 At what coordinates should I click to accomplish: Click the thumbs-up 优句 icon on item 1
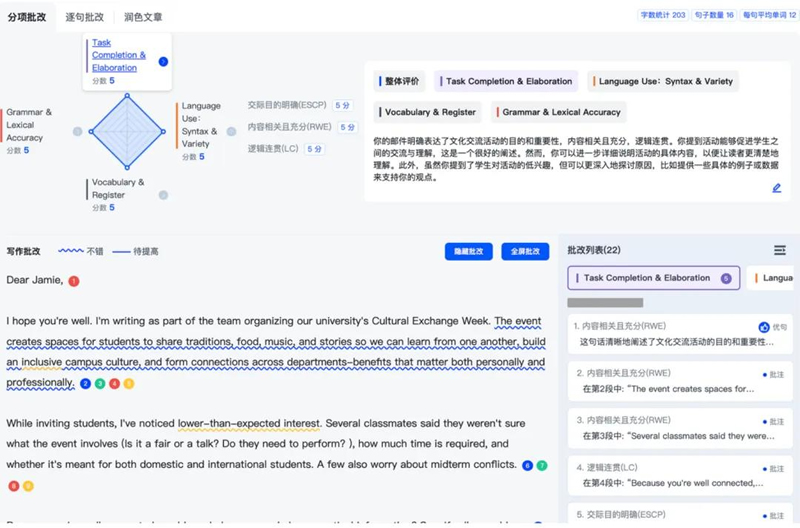[x=765, y=327]
